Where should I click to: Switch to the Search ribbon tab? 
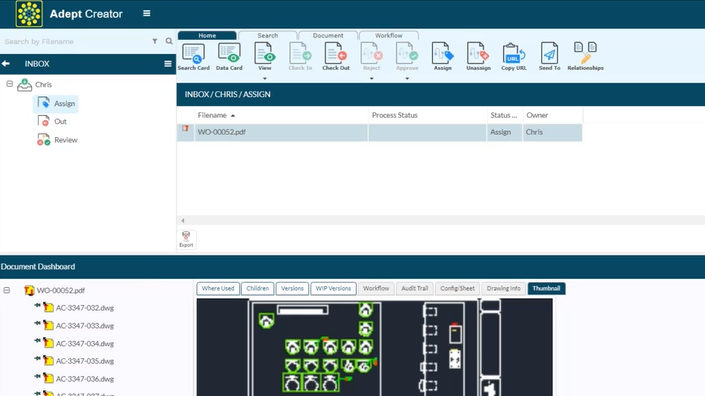(x=268, y=36)
